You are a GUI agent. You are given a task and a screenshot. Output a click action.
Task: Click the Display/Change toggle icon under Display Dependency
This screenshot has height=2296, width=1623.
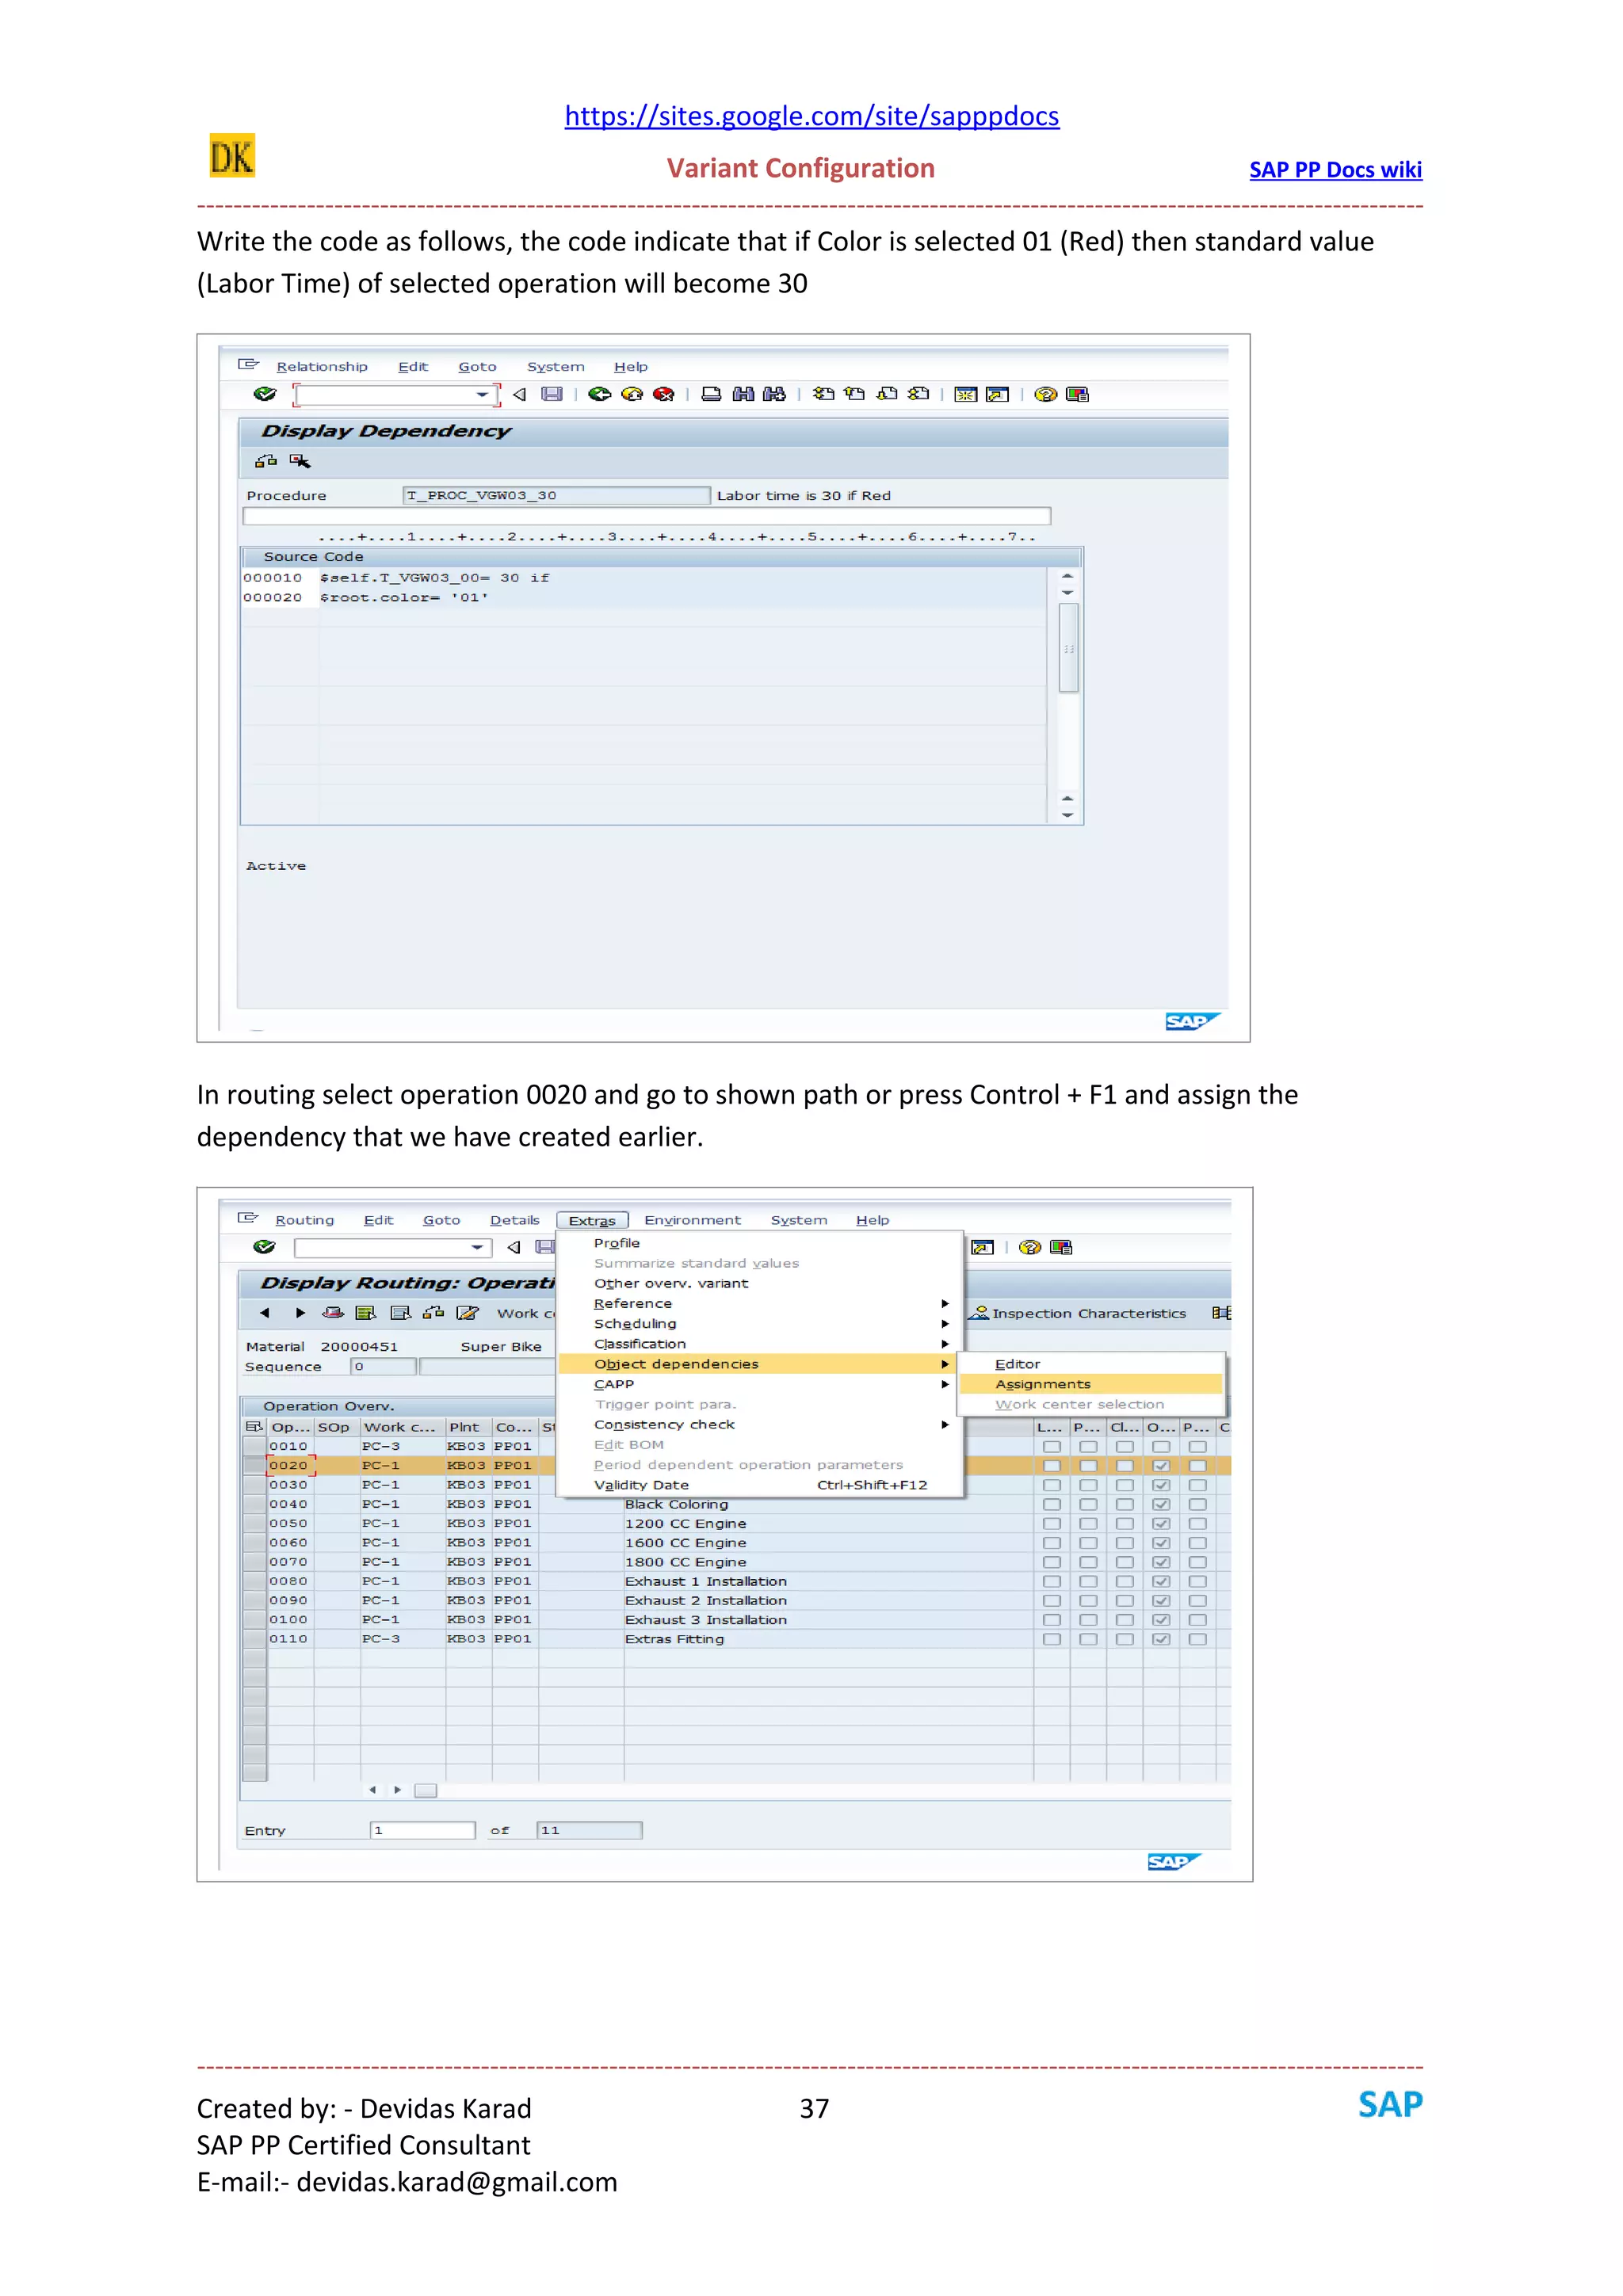266,461
